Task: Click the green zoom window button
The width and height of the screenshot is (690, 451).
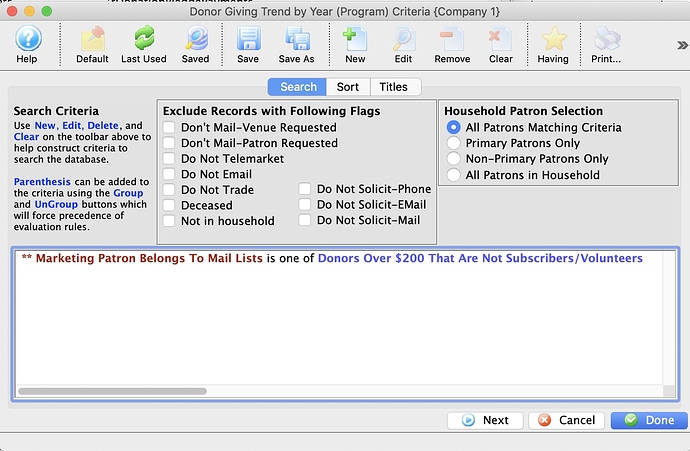Action: click(x=47, y=11)
